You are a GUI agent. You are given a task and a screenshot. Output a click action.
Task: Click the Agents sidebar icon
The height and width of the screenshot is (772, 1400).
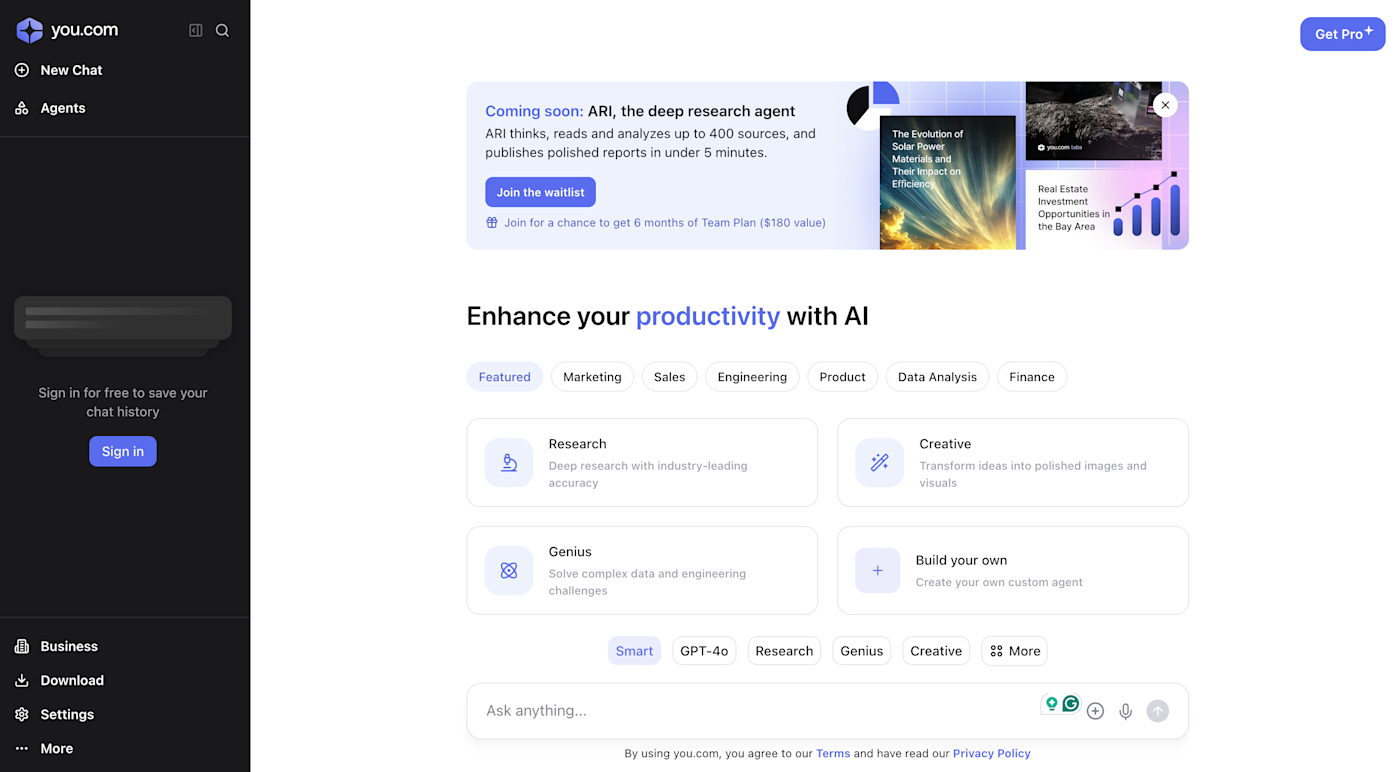pyautogui.click(x=22, y=108)
